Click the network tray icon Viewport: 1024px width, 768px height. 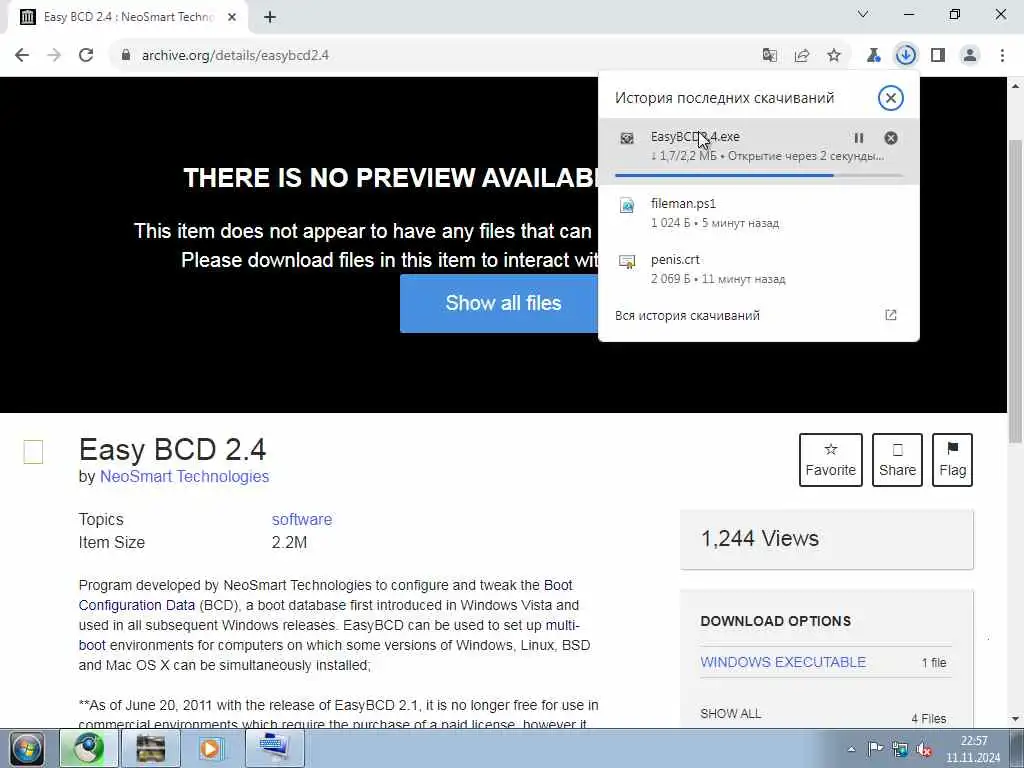coord(900,749)
